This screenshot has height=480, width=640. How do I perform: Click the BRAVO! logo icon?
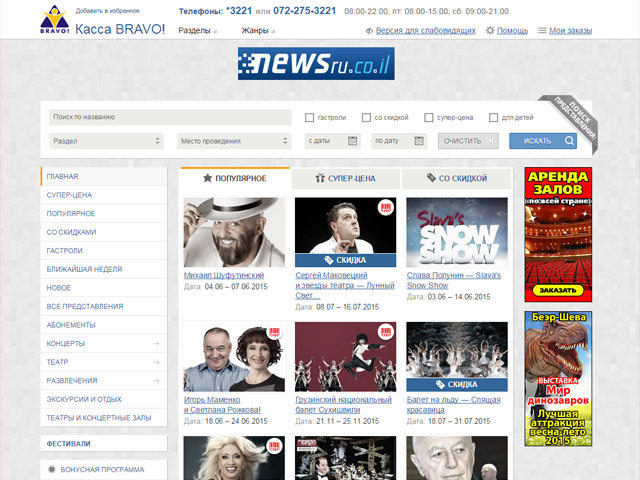54,19
